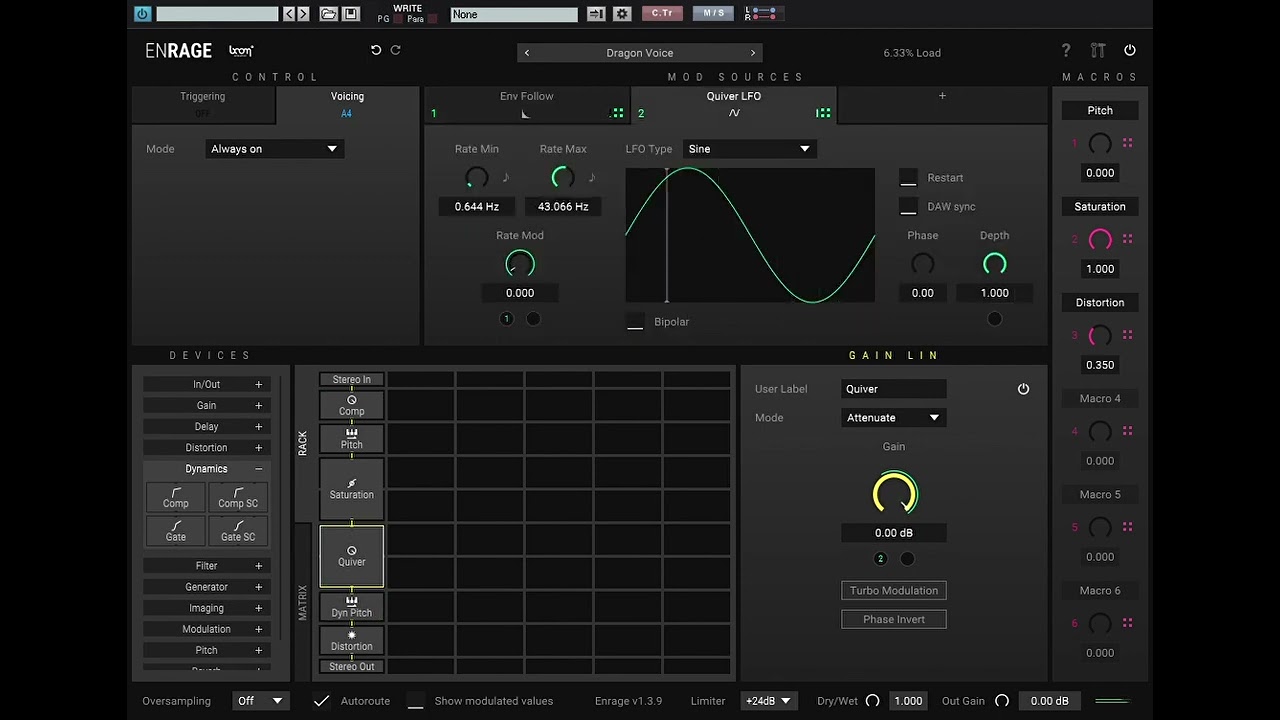Go to next host preset arrow

(303, 14)
